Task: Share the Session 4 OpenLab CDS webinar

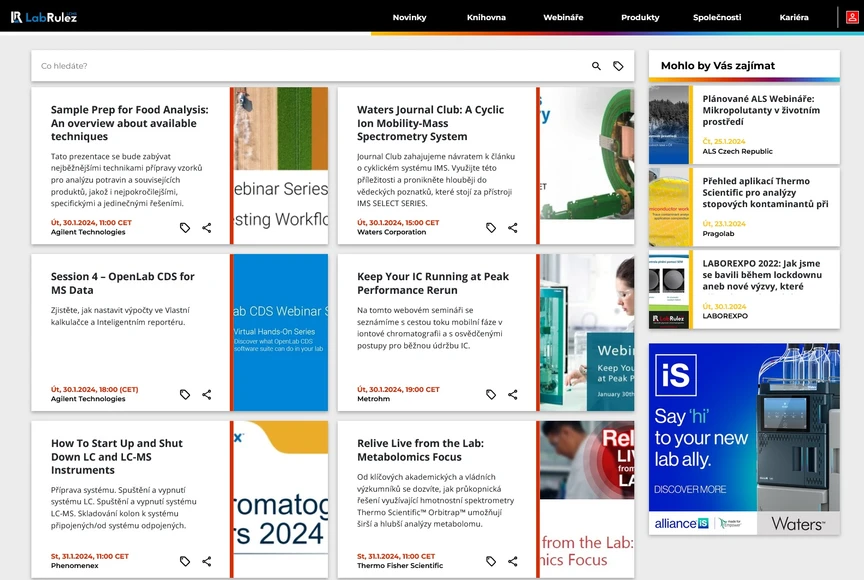Action: [207, 394]
